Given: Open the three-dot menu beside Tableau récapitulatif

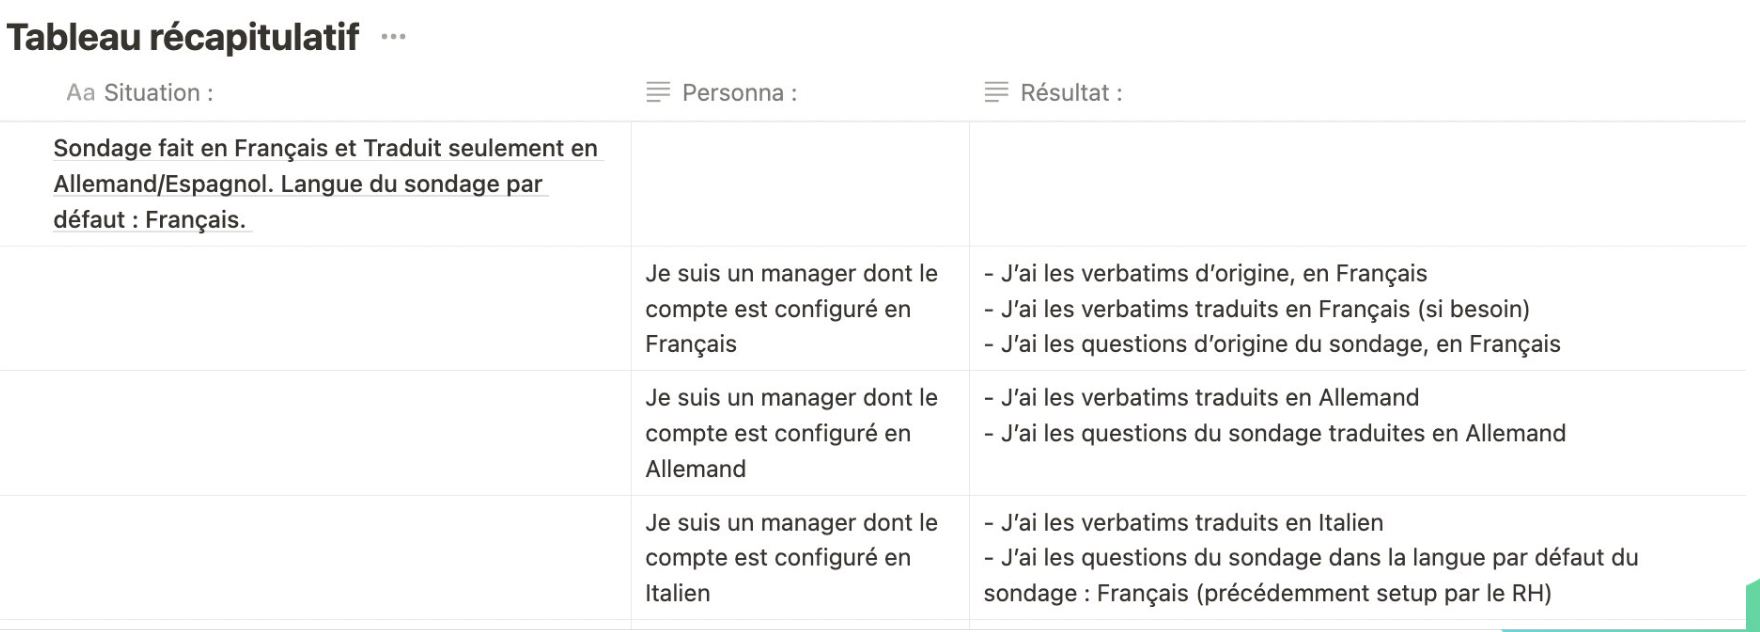Looking at the screenshot, I should [394, 37].
